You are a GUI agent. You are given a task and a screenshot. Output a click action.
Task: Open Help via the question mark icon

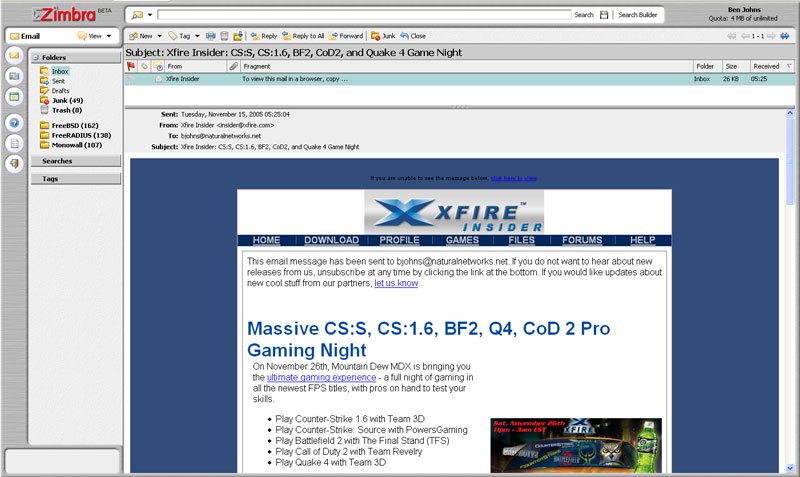14,123
